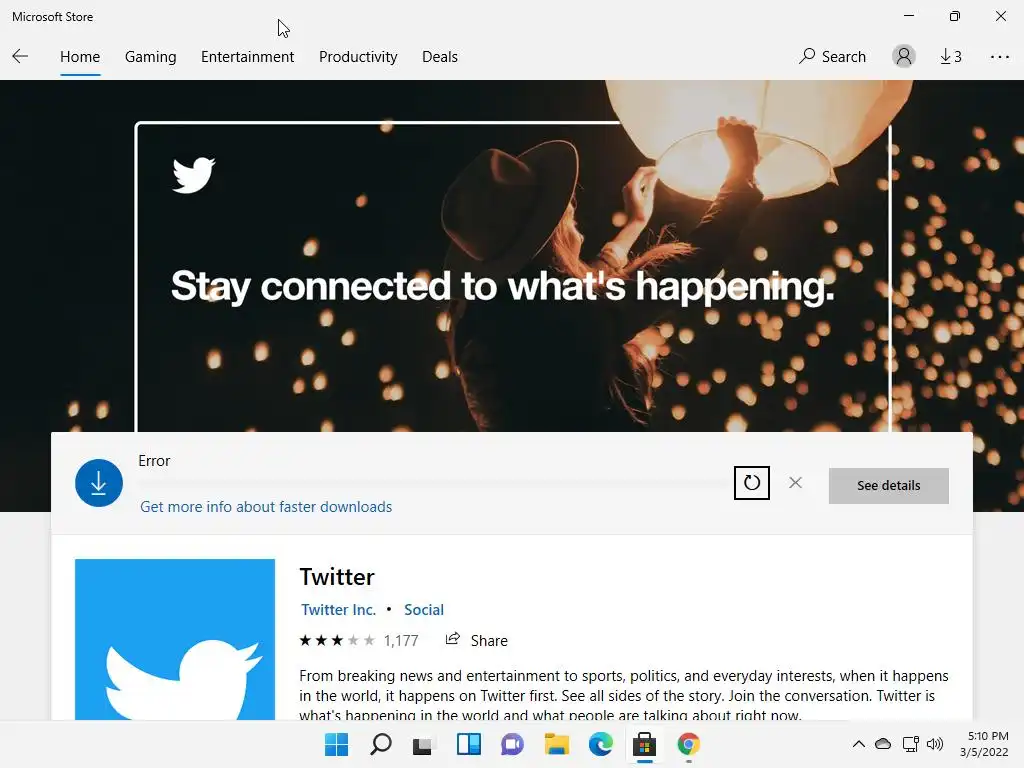Go back with the back arrow
This screenshot has width=1024, height=768.
20,56
